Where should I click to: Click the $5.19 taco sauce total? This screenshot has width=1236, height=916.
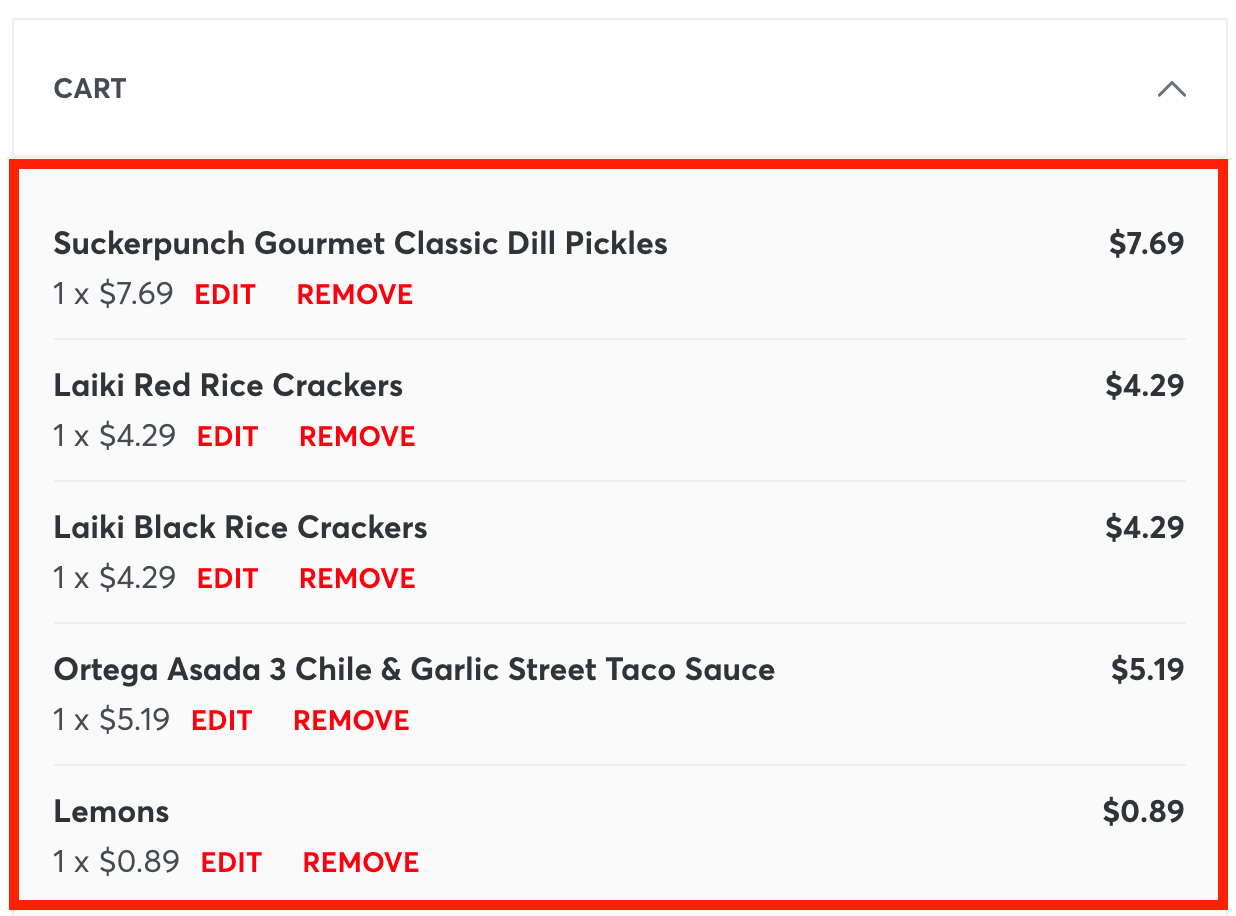pos(1147,669)
